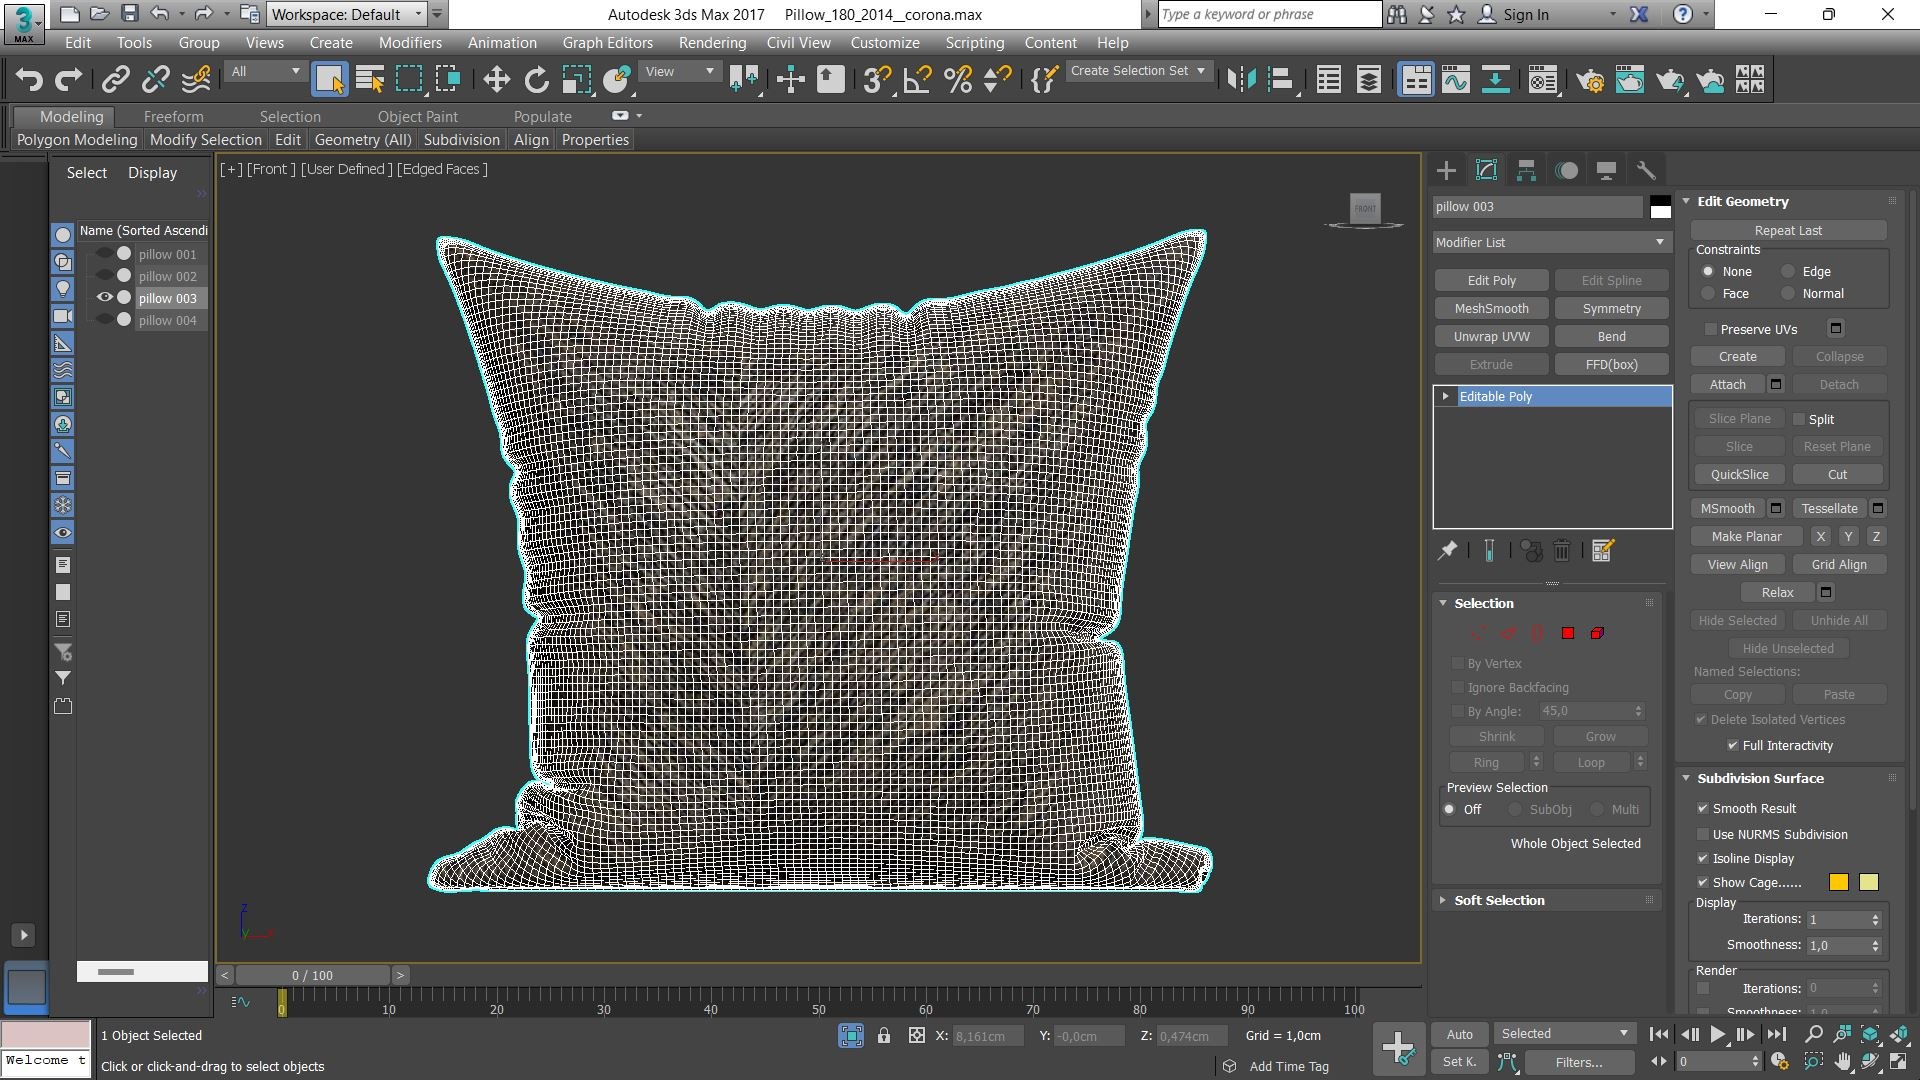This screenshot has height=1080, width=1920.
Task: Switch to the Create plus panel tab
Action: point(1446,171)
